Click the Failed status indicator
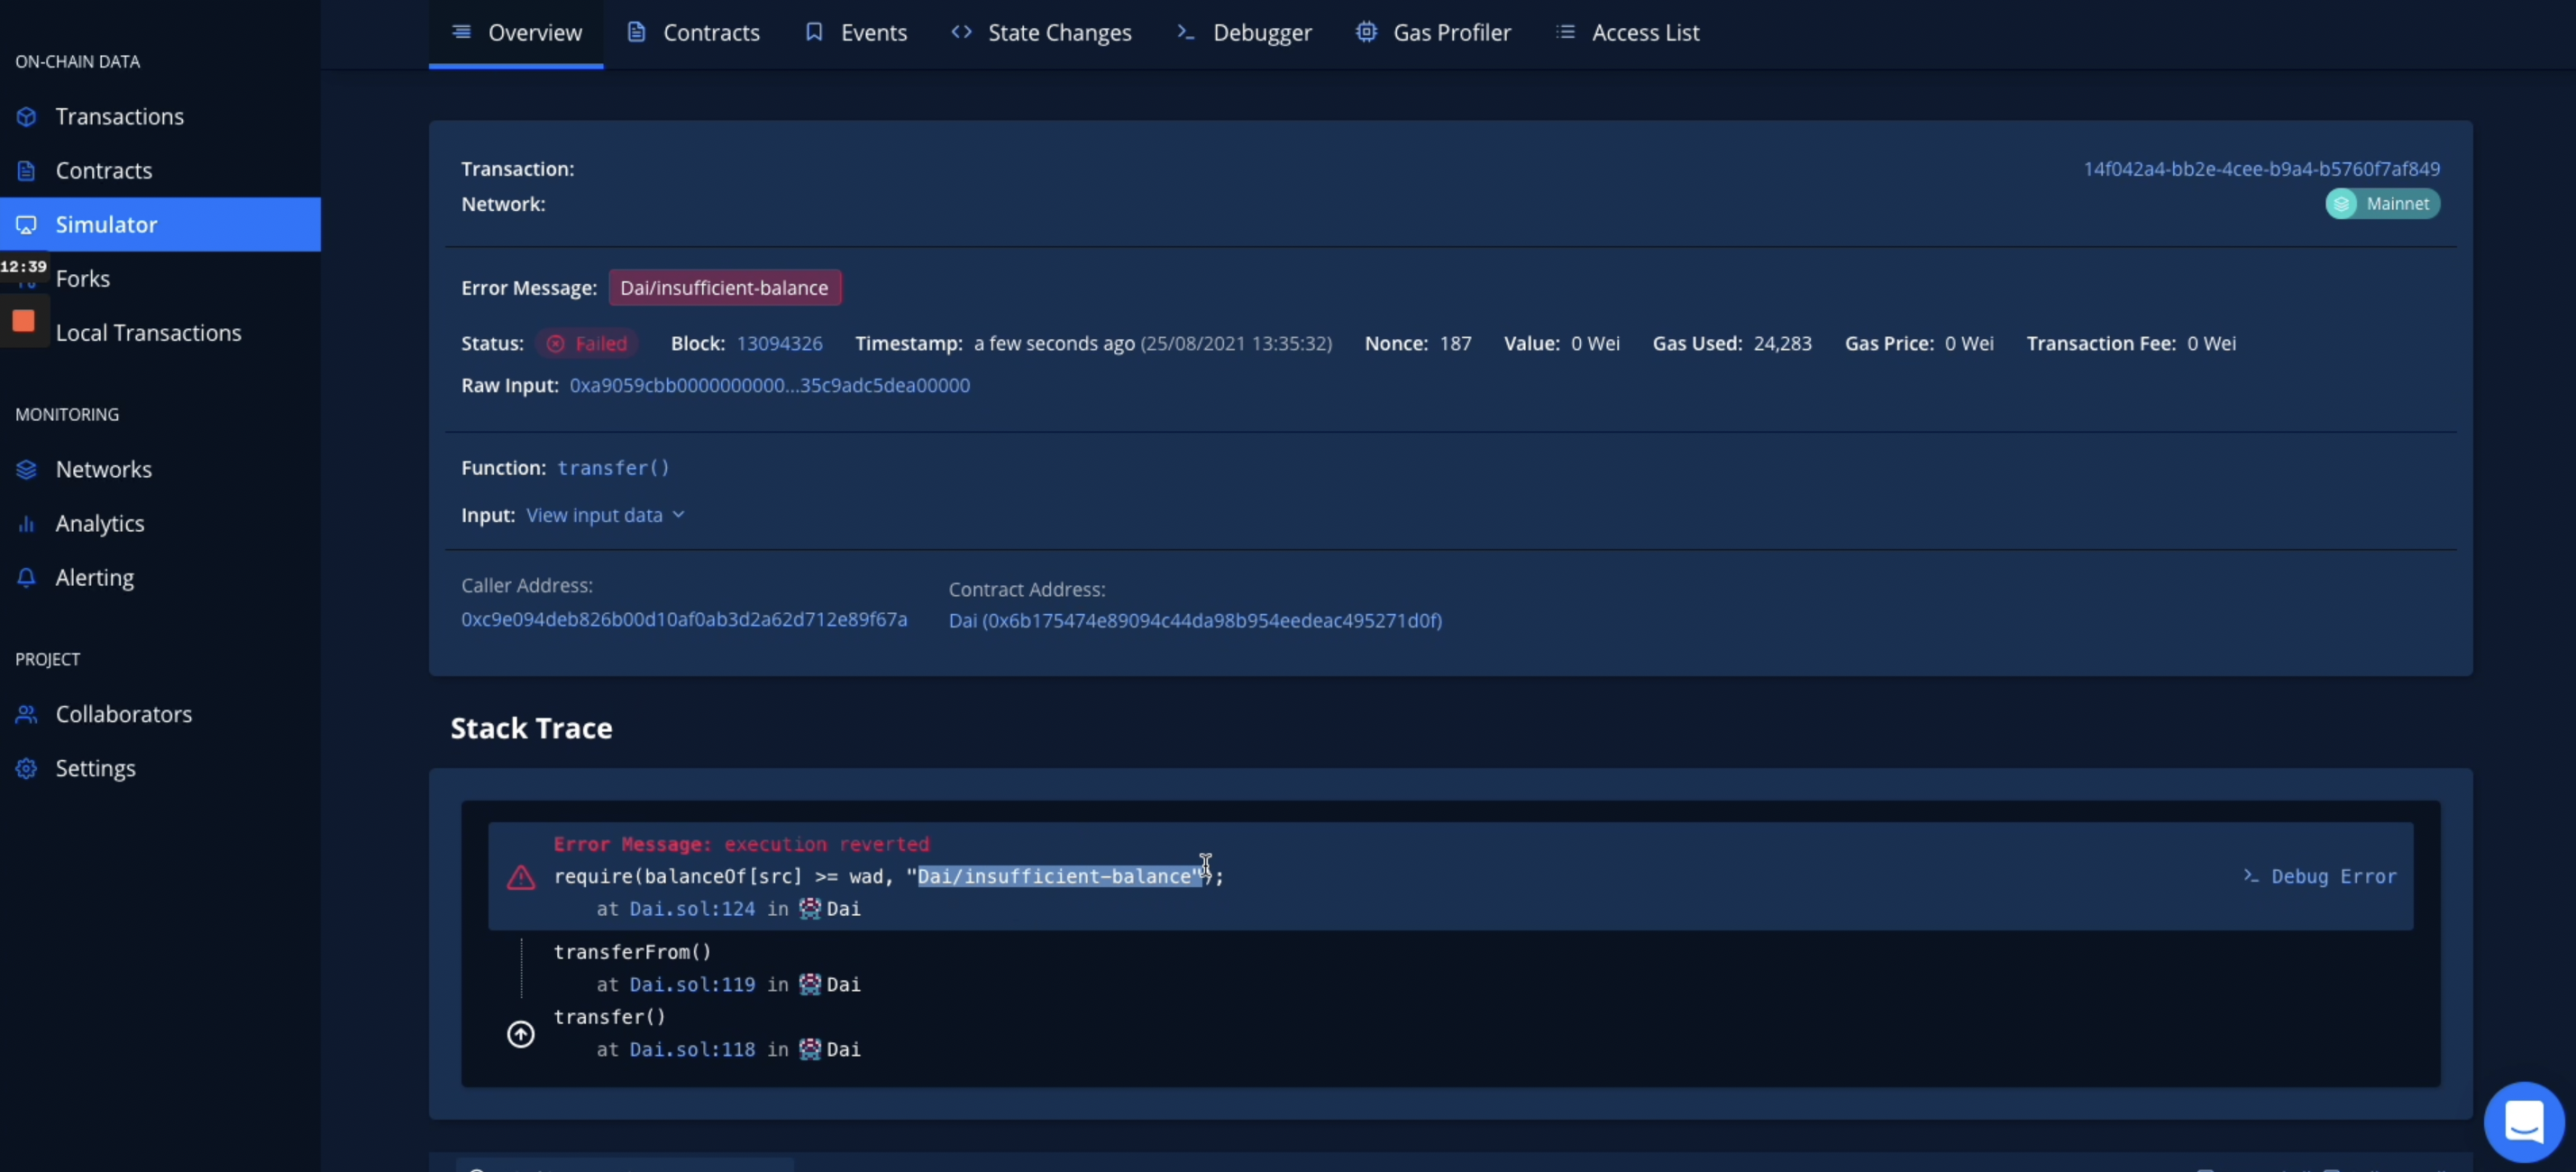Screen dimensions: 2576x1172 tap(586, 344)
